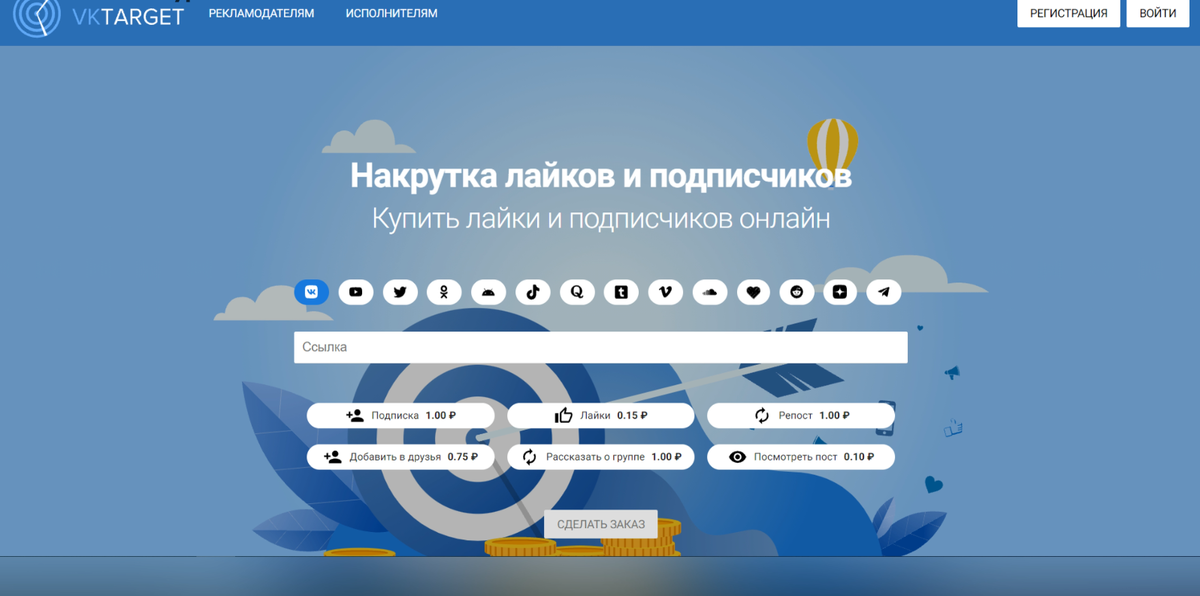This screenshot has height=596, width=1200.
Task: Open the Исполнителям menu item
Action: click(x=391, y=14)
